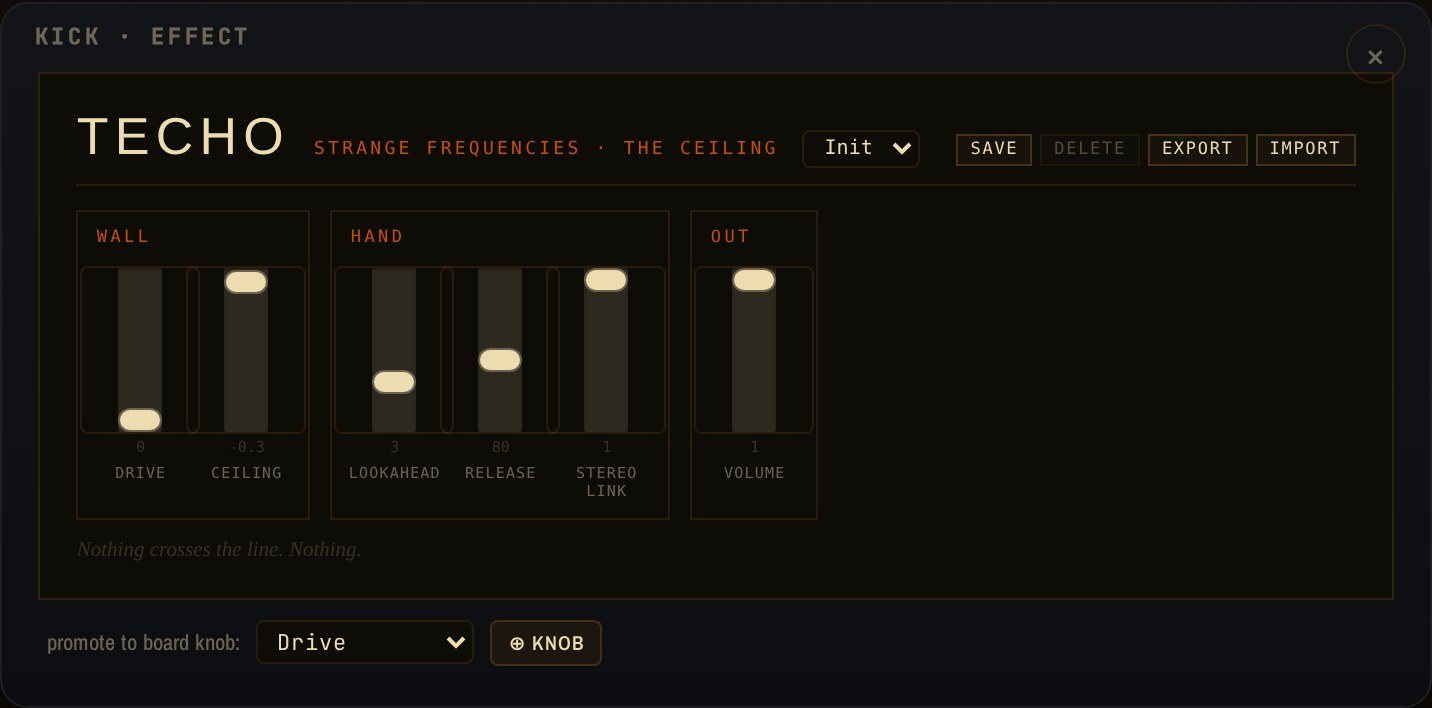
Task: Click the chevron arrow of the Drive dropdown
Action: (456, 642)
